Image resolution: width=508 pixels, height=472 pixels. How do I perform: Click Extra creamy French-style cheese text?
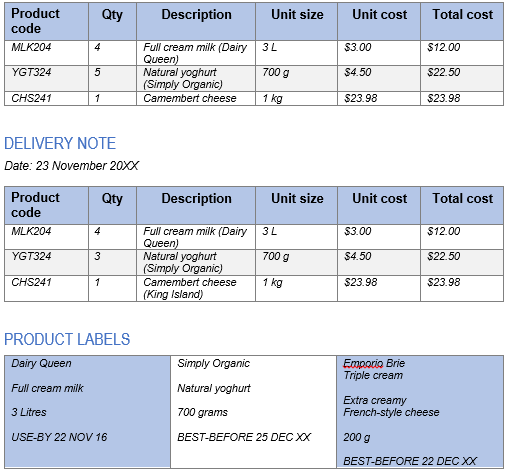391,406
